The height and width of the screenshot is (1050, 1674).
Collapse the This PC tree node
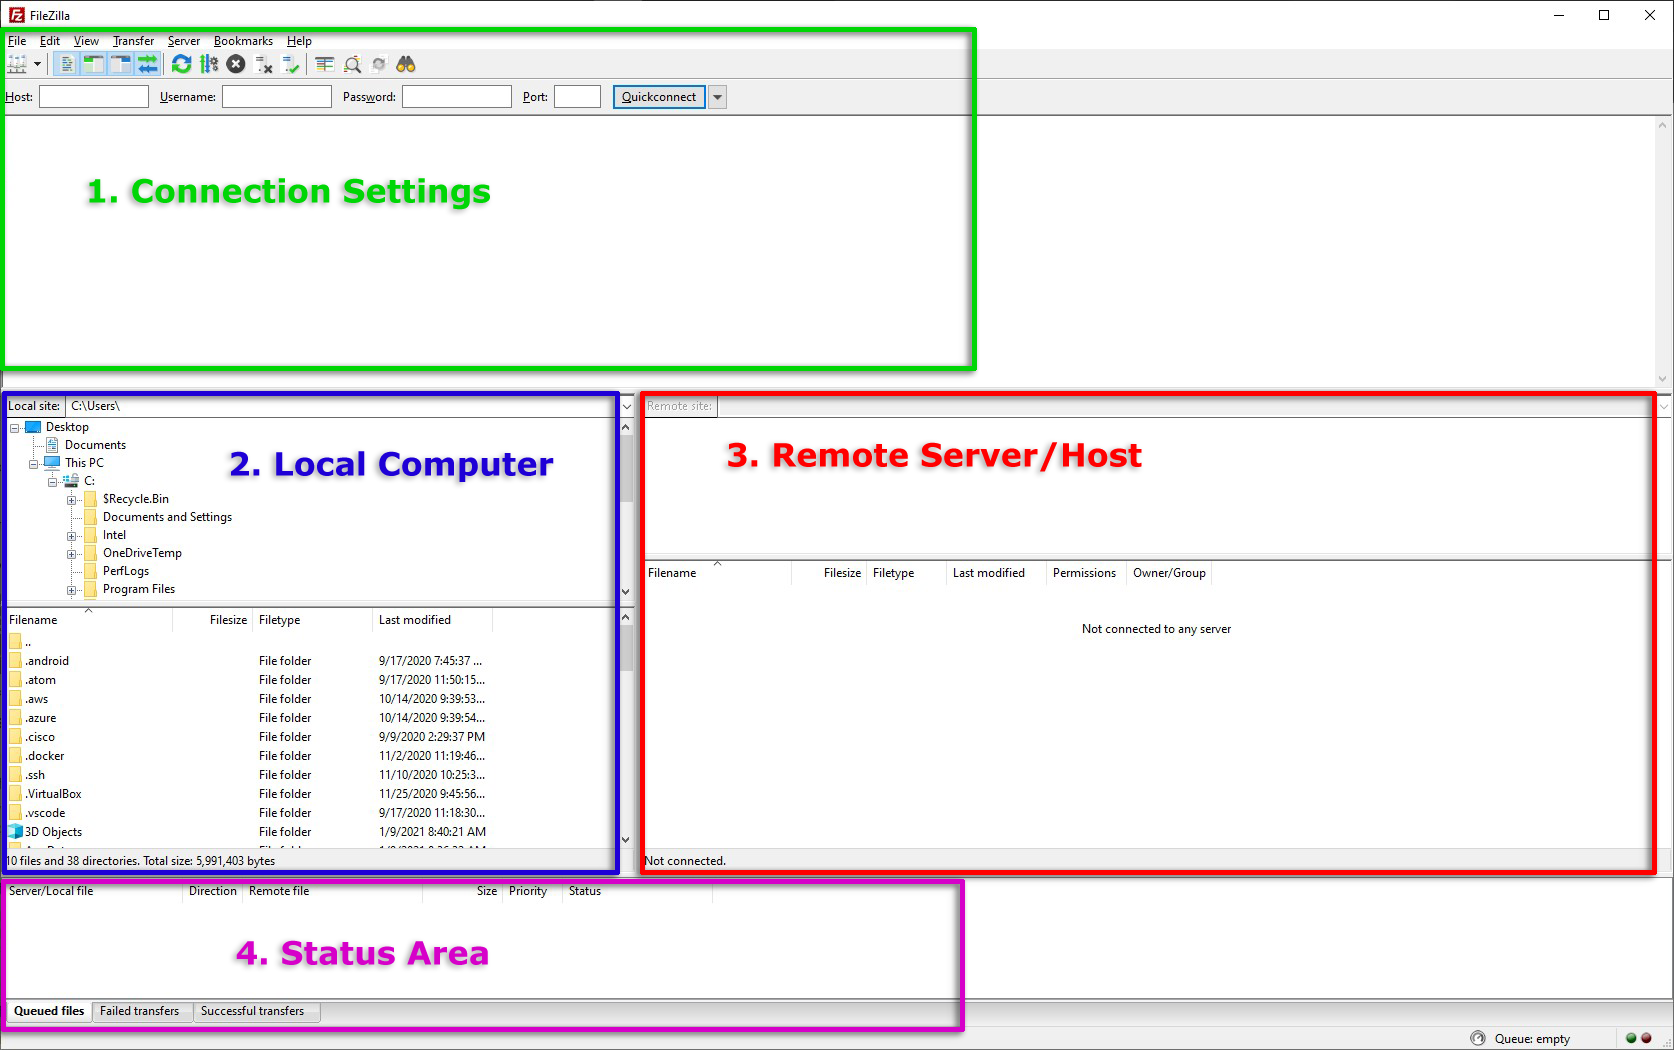34,464
